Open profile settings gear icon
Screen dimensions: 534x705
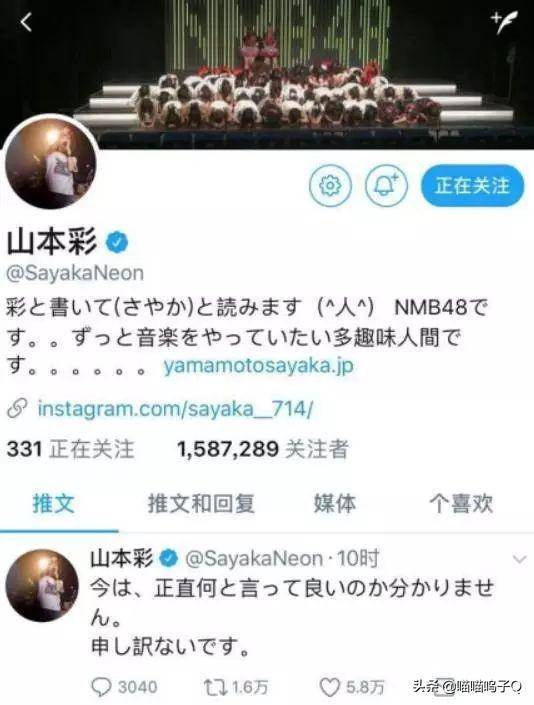[x=330, y=186]
